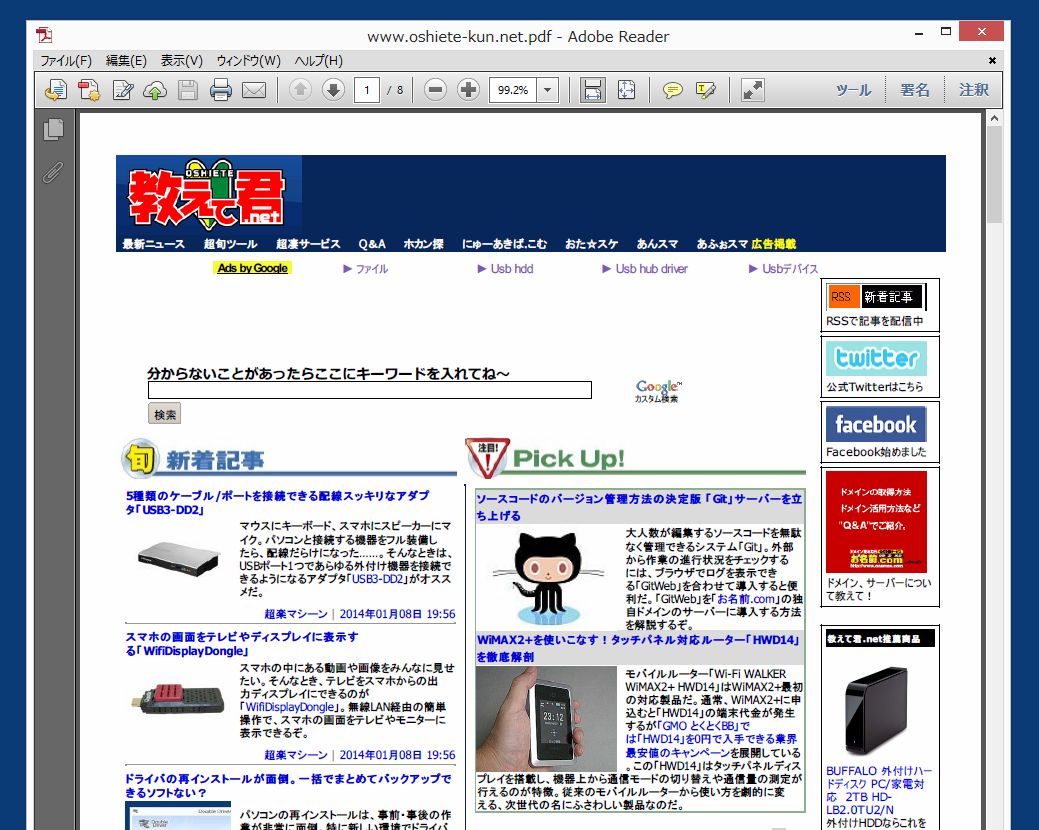Click the red お名前.com domain ad
The width and height of the screenshot is (1039, 830).
point(876,522)
